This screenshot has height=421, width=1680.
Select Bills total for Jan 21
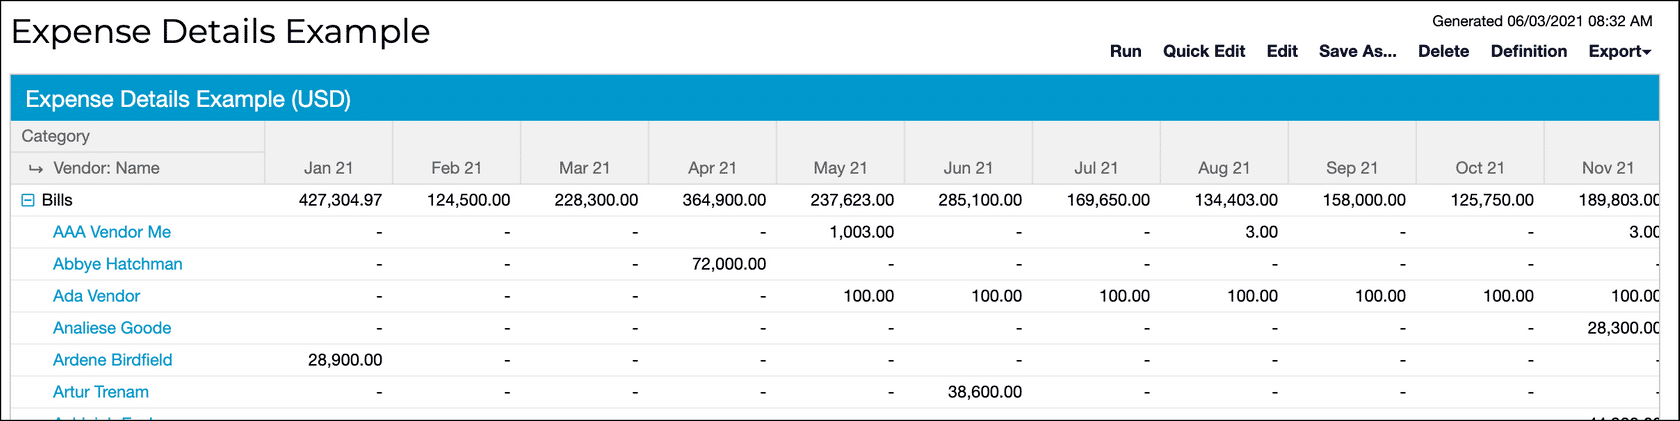pos(340,200)
